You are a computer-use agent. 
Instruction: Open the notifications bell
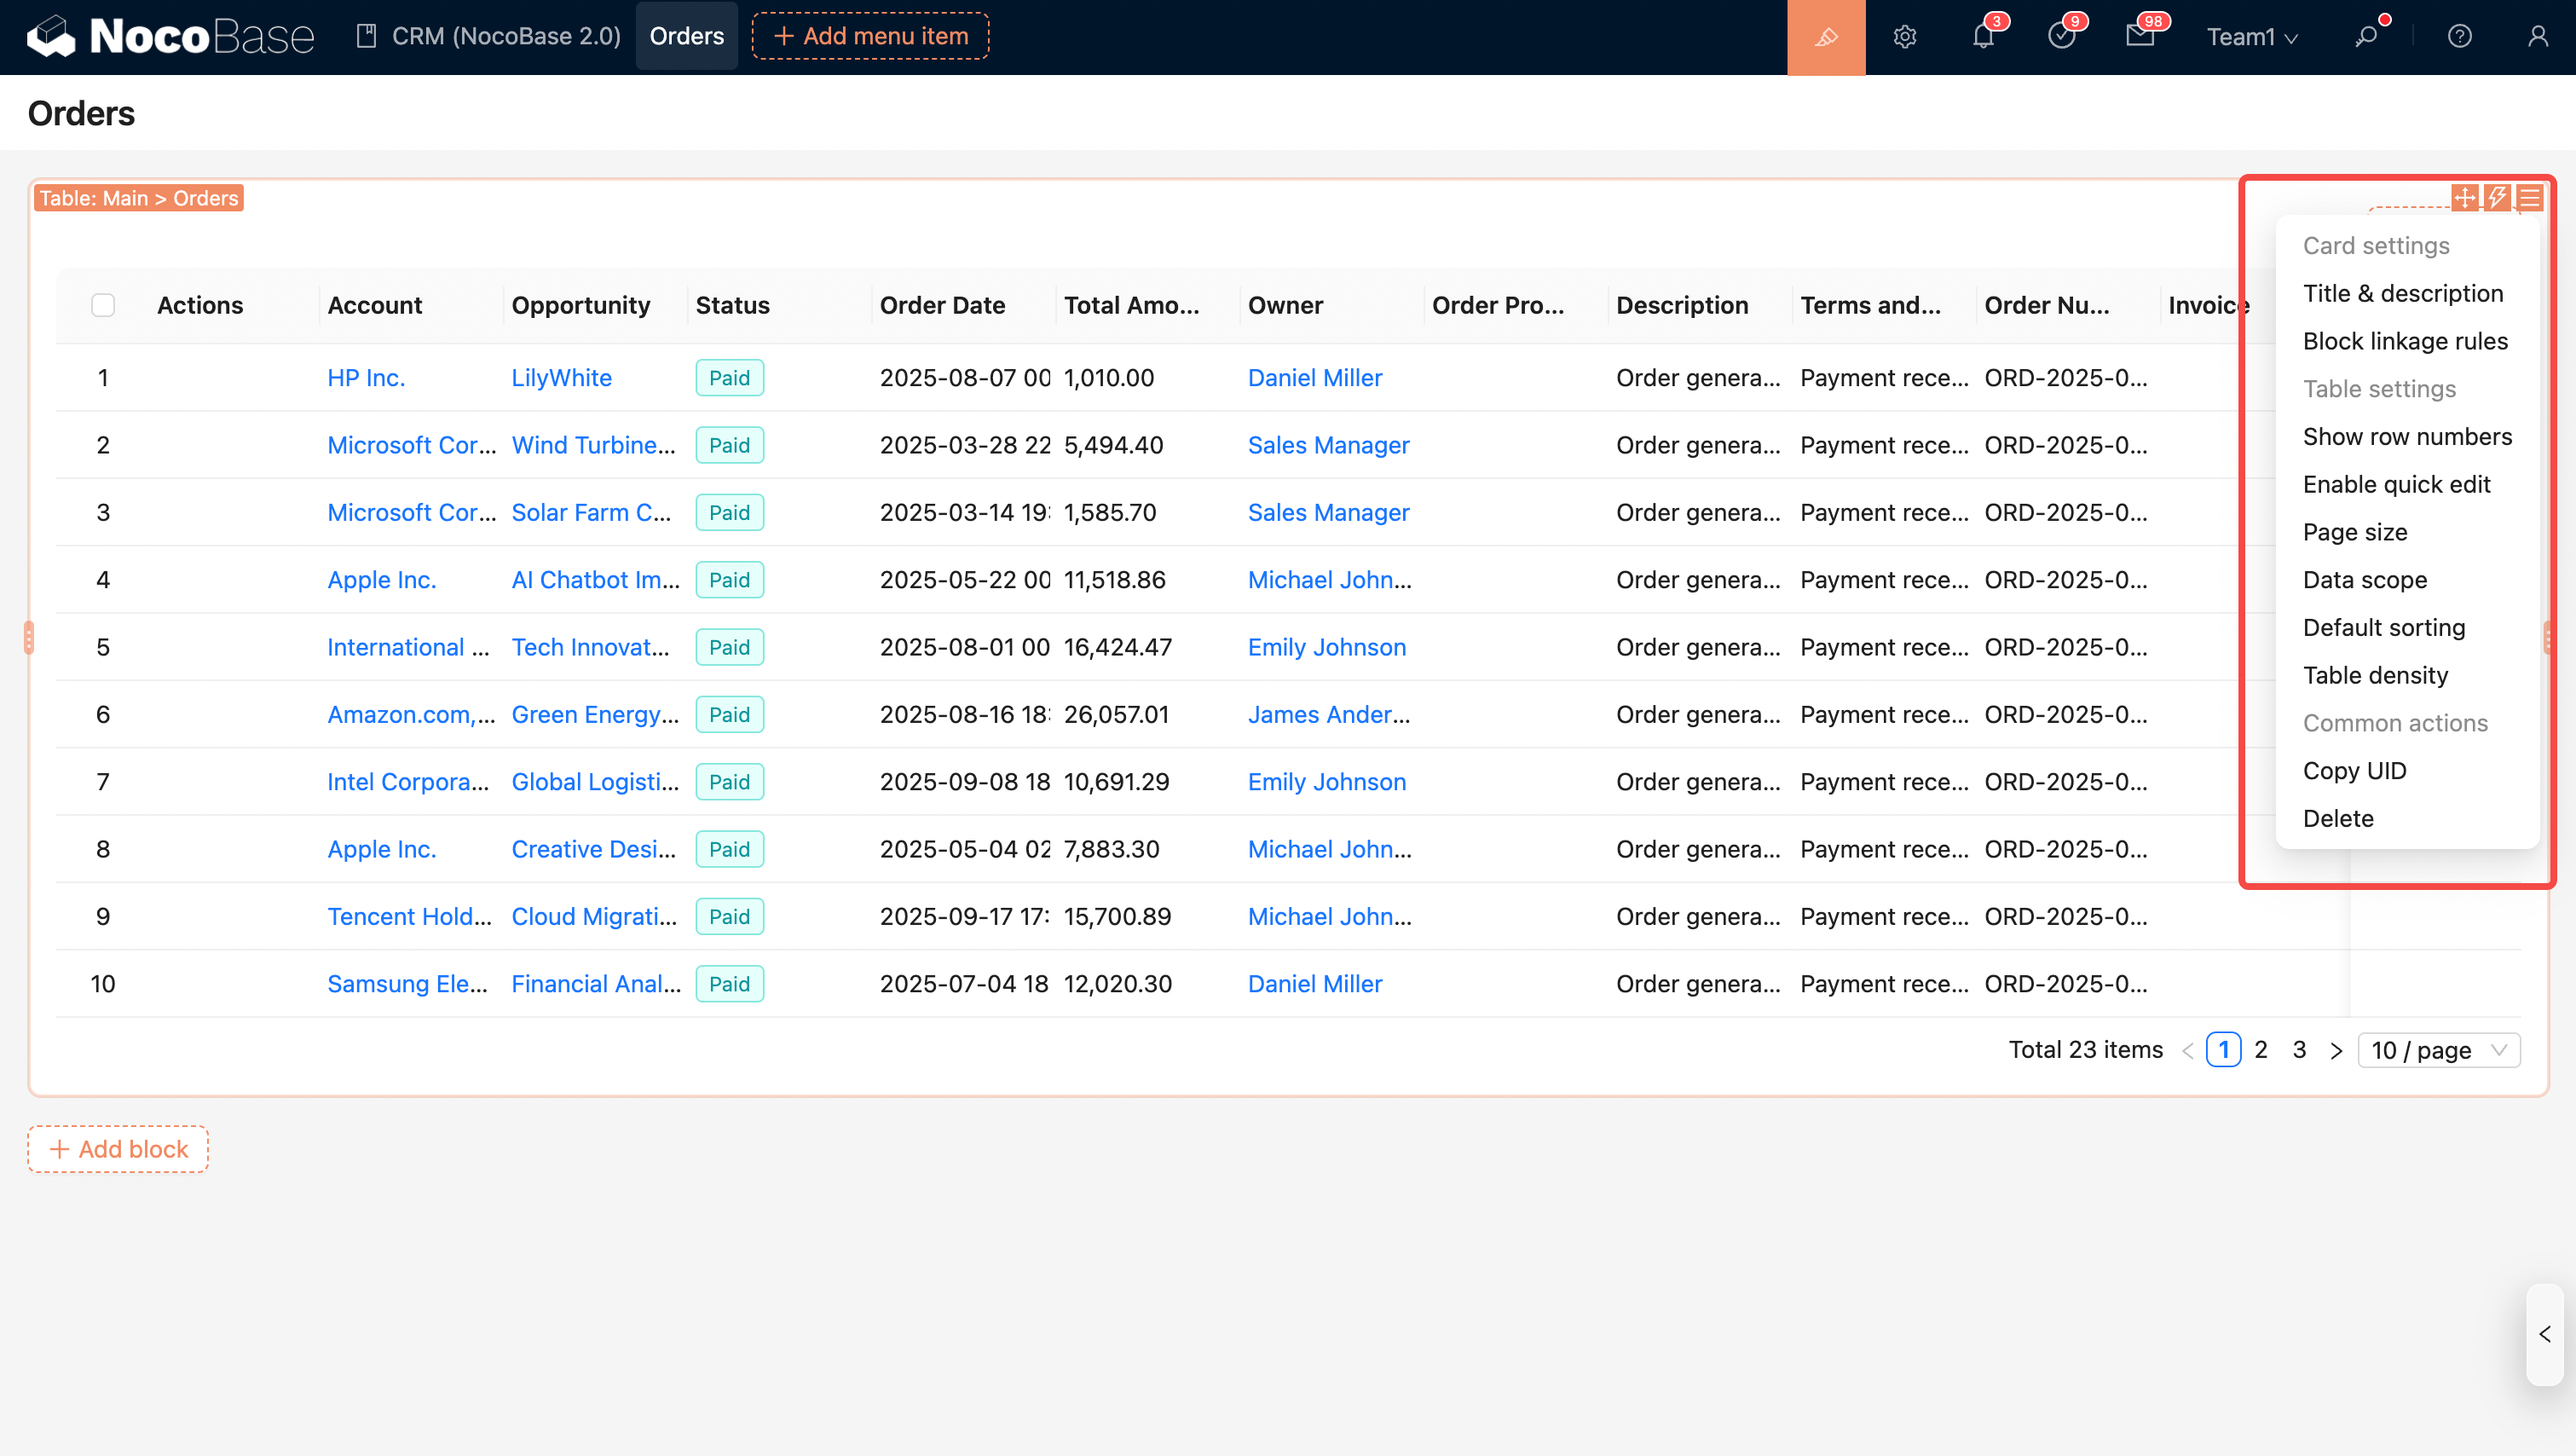[x=1983, y=37]
